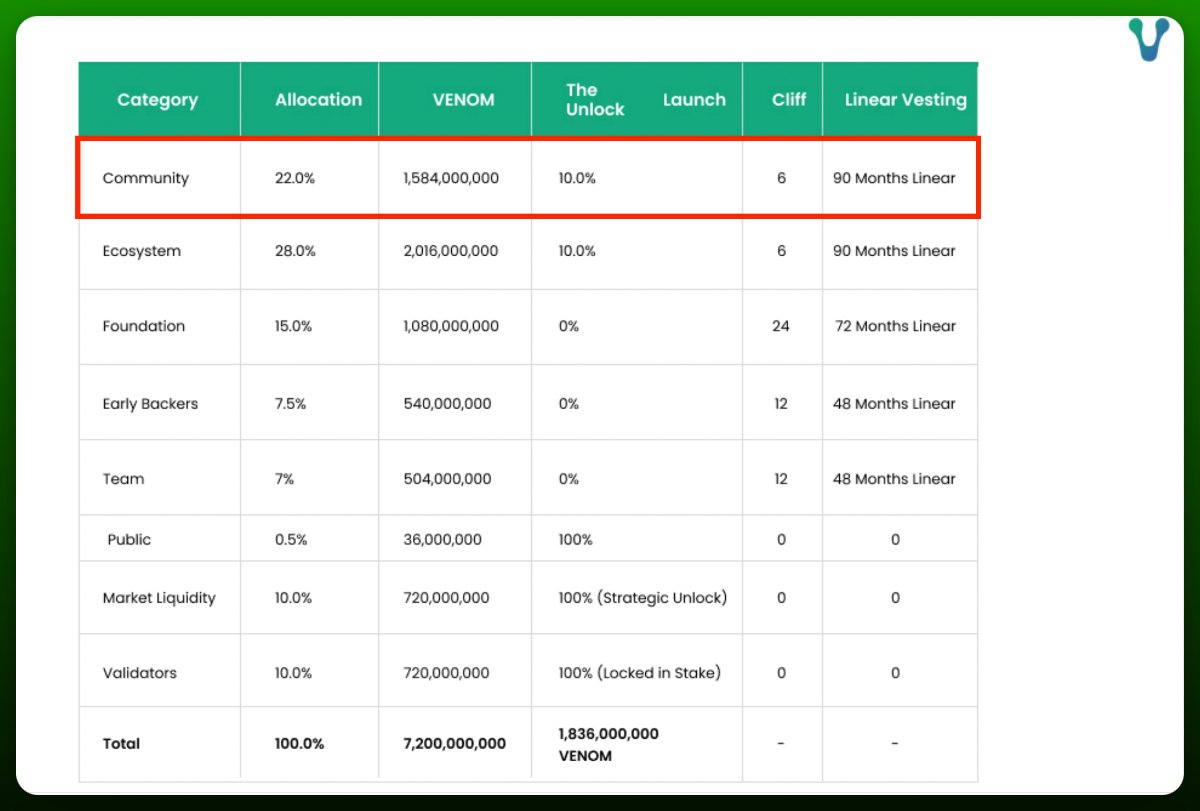Click Market Liquidity's 10.0% allocation

coord(294,598)
